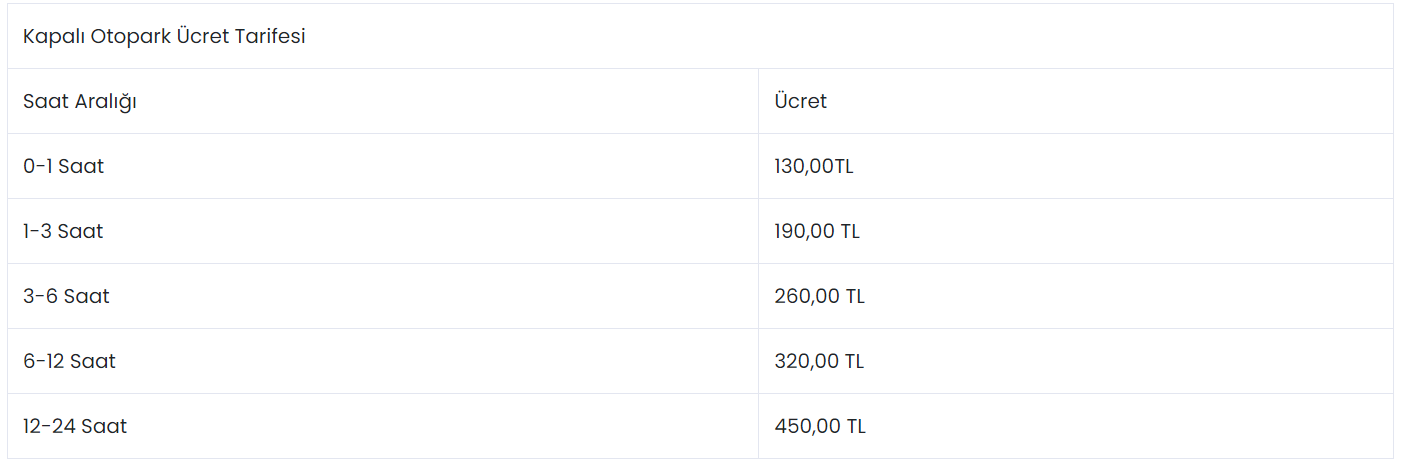Click the 130,00TL price cell
Viewport: 1401px width, 466px height.
click(x=814, y=166)
